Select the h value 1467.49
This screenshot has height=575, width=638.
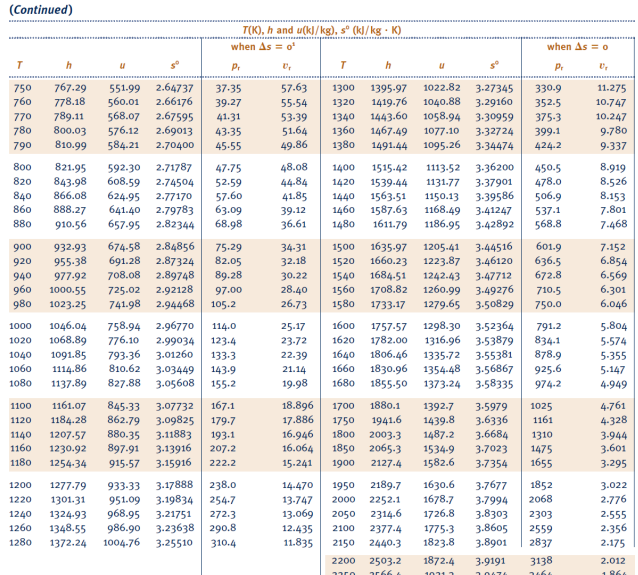pos(389,131)
